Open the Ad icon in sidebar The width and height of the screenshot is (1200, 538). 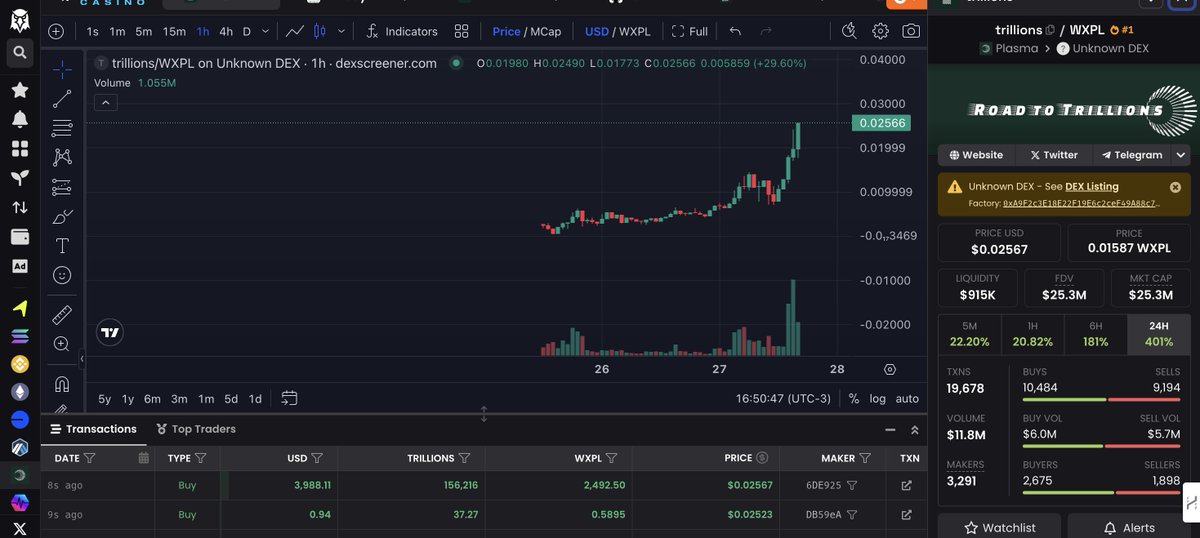tap(19, 266)
